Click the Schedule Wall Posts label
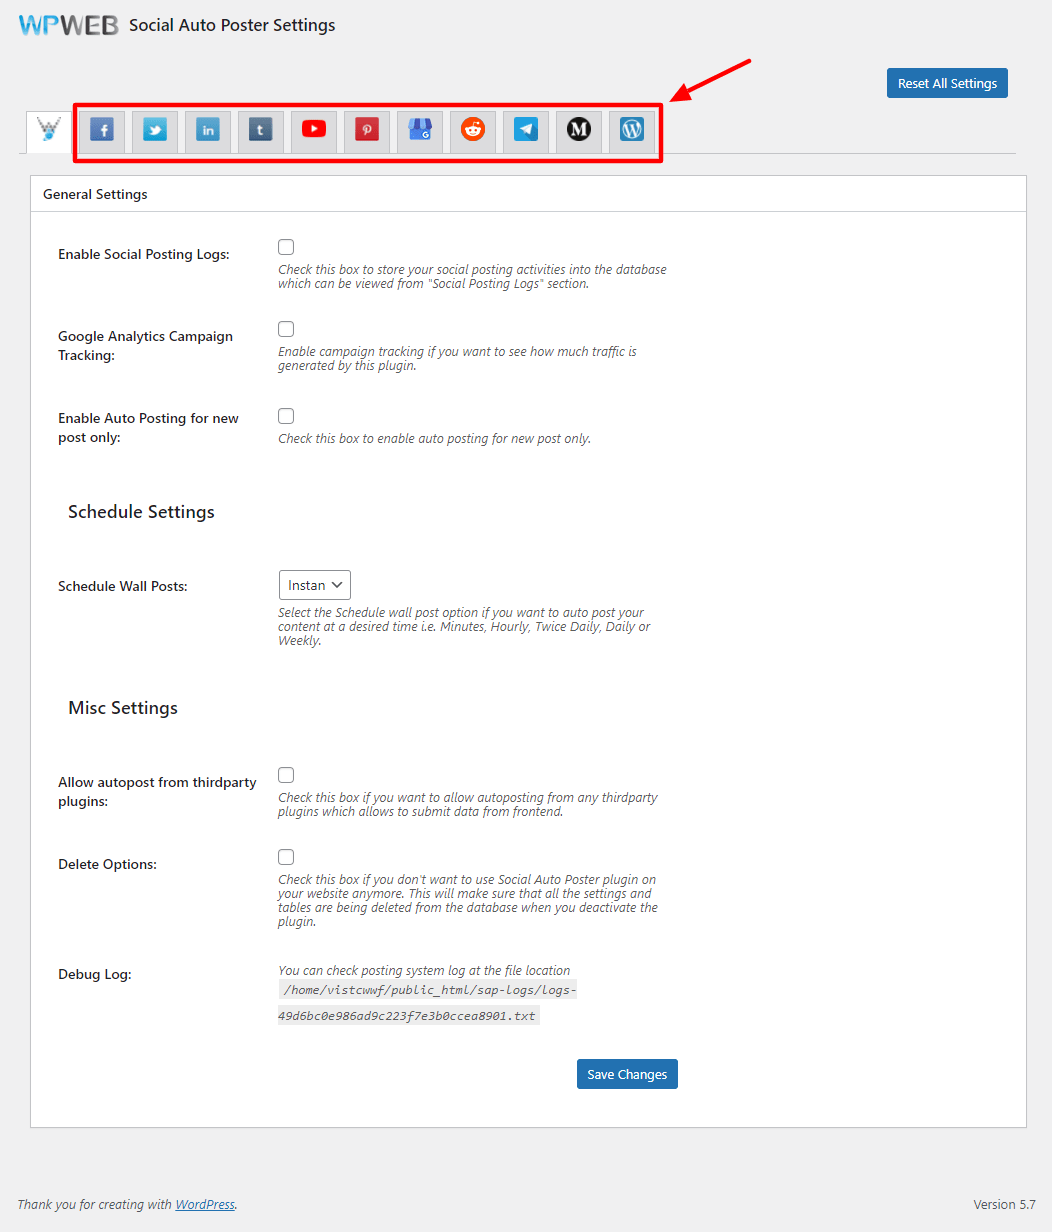The width and height of the screenshot is (1052, 1232). point(123,586)
